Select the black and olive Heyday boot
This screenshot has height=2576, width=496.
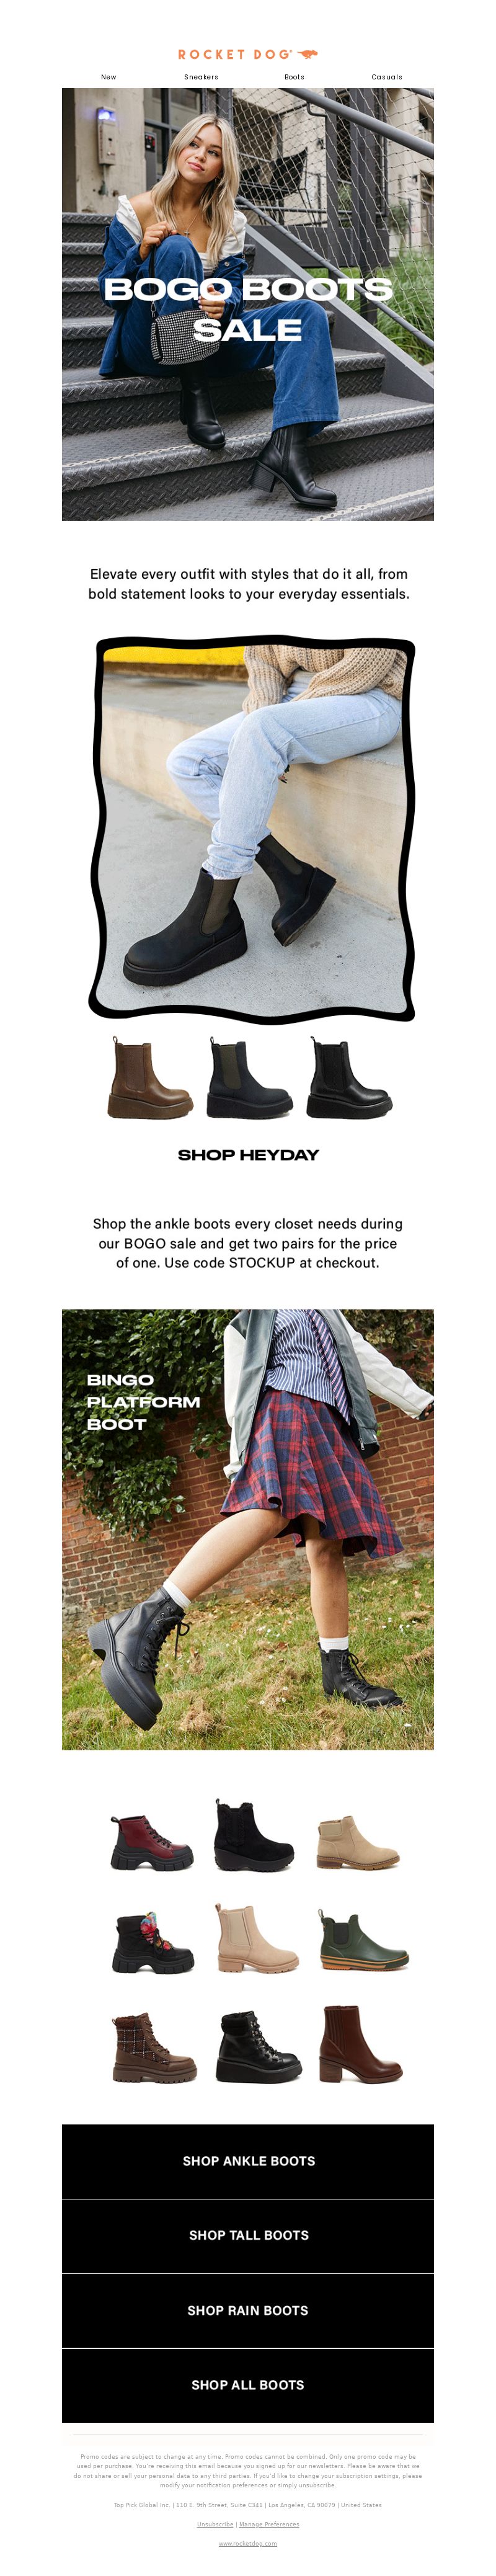click(249, 1078)
